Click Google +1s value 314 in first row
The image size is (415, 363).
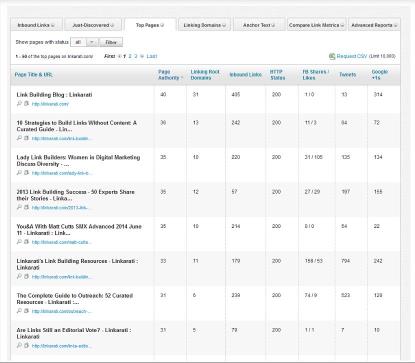[x=378, y=95]
